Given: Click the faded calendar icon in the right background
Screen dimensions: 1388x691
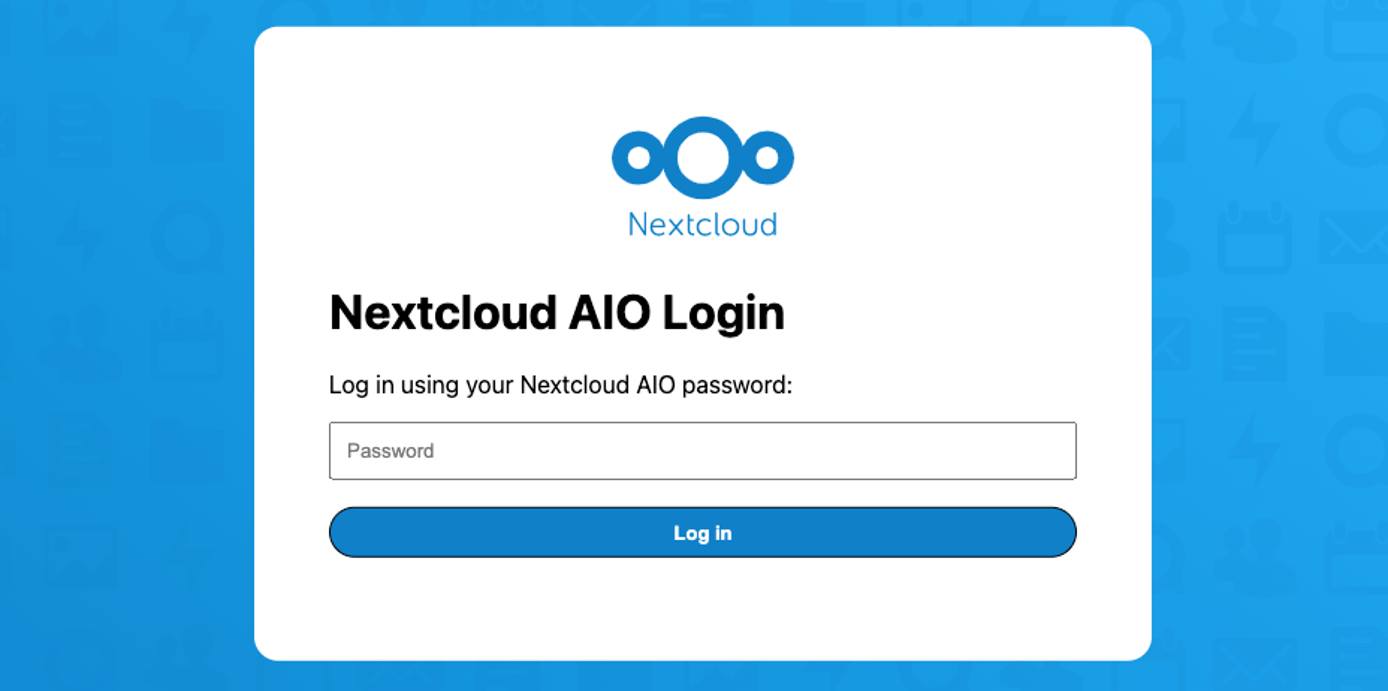Looking at the screenshot, I should click(x=1253, y=238).
